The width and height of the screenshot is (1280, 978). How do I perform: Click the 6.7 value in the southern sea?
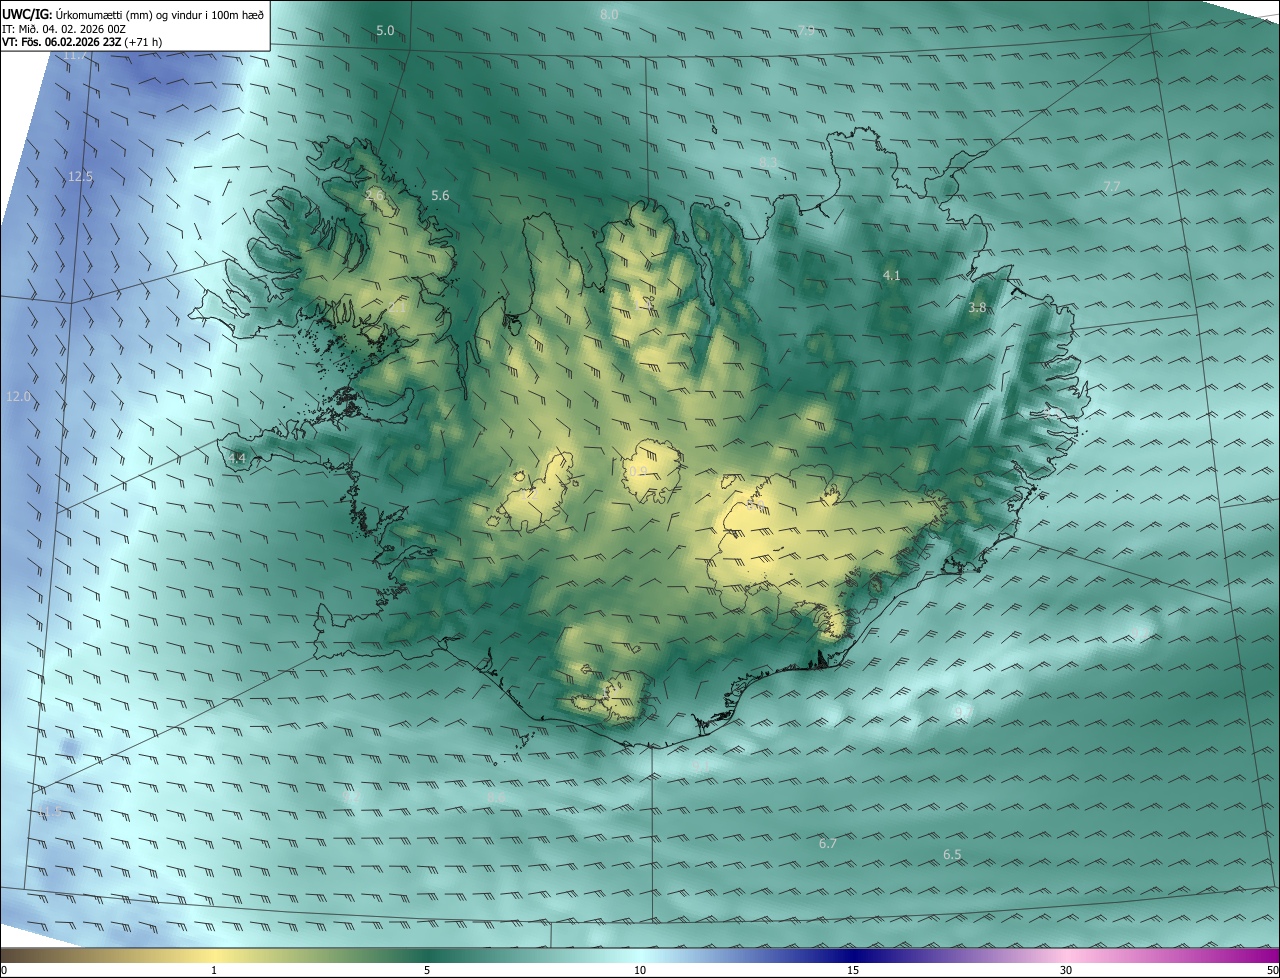[827, 843]
